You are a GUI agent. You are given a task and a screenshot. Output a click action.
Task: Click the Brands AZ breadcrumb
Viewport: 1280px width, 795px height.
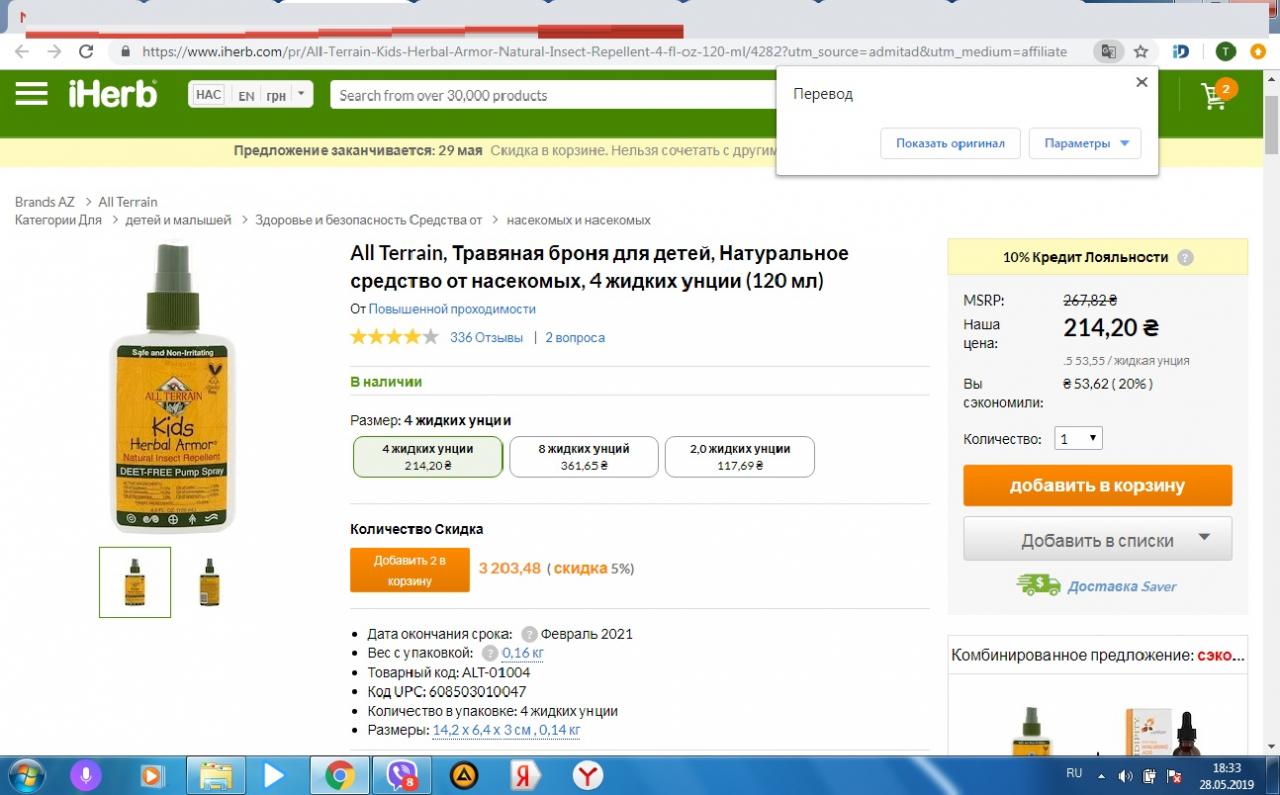(44, 202)
